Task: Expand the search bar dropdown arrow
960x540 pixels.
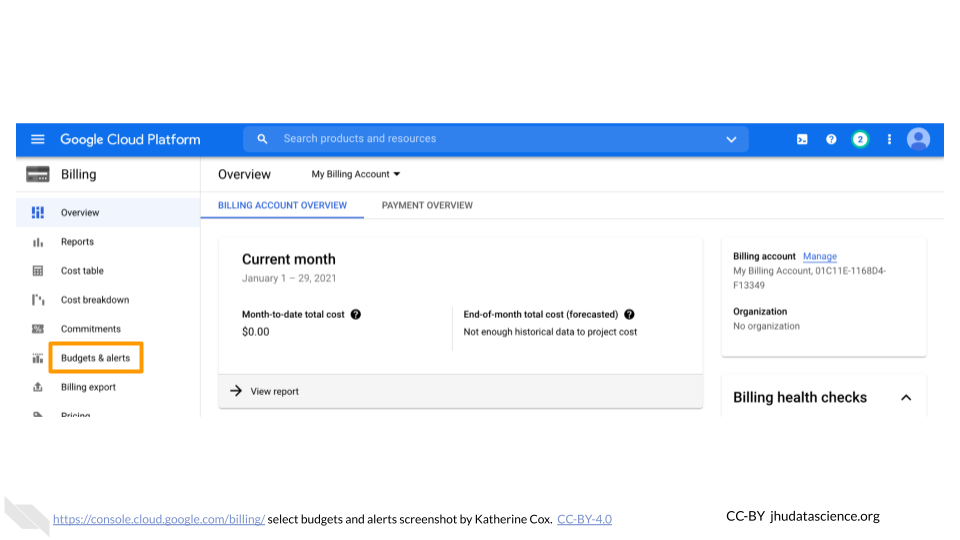Action: coord(731,140)
